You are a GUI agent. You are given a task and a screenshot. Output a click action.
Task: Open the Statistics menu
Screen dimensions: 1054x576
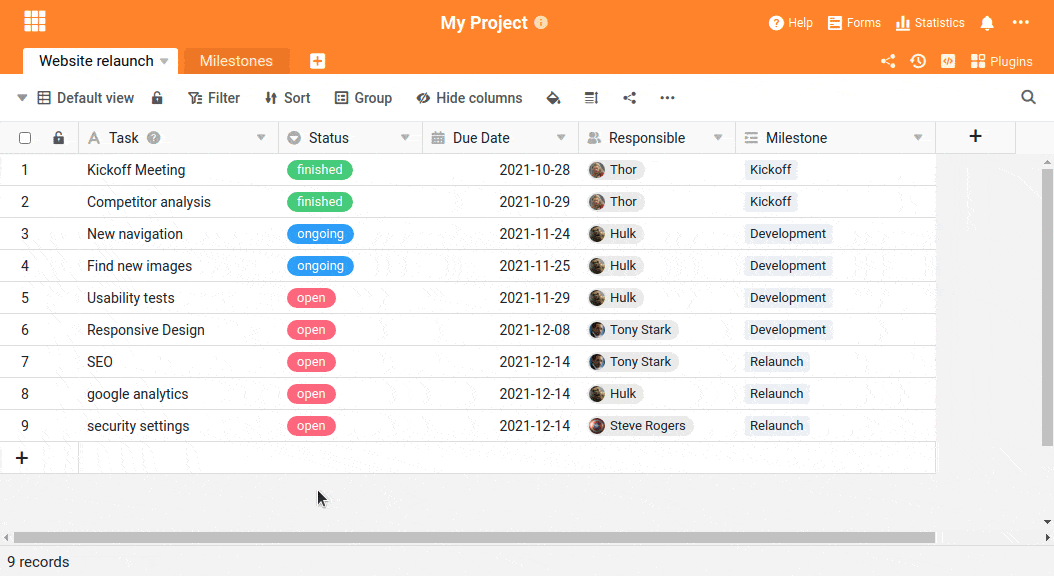[930, 23]
